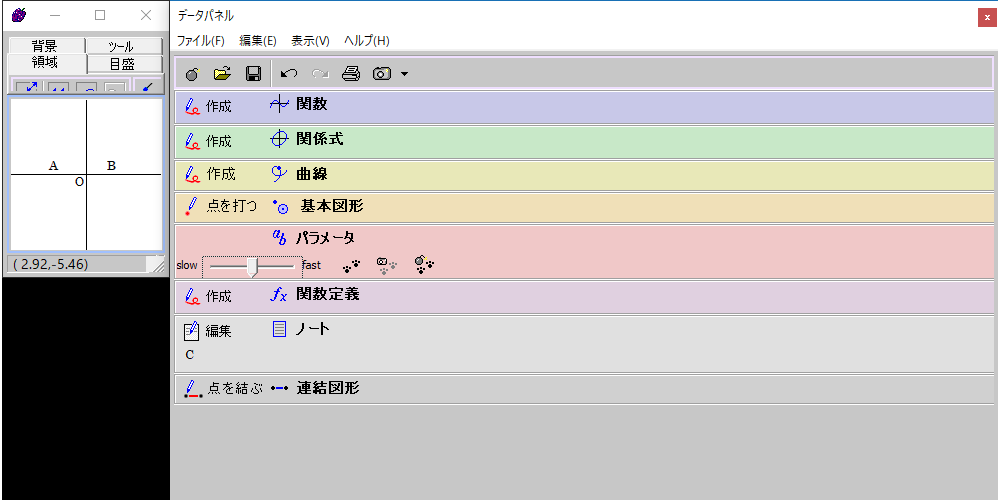Click the slow-fast speed slider thumb
The image size is (1000, 500).
(x=253, y=267)
